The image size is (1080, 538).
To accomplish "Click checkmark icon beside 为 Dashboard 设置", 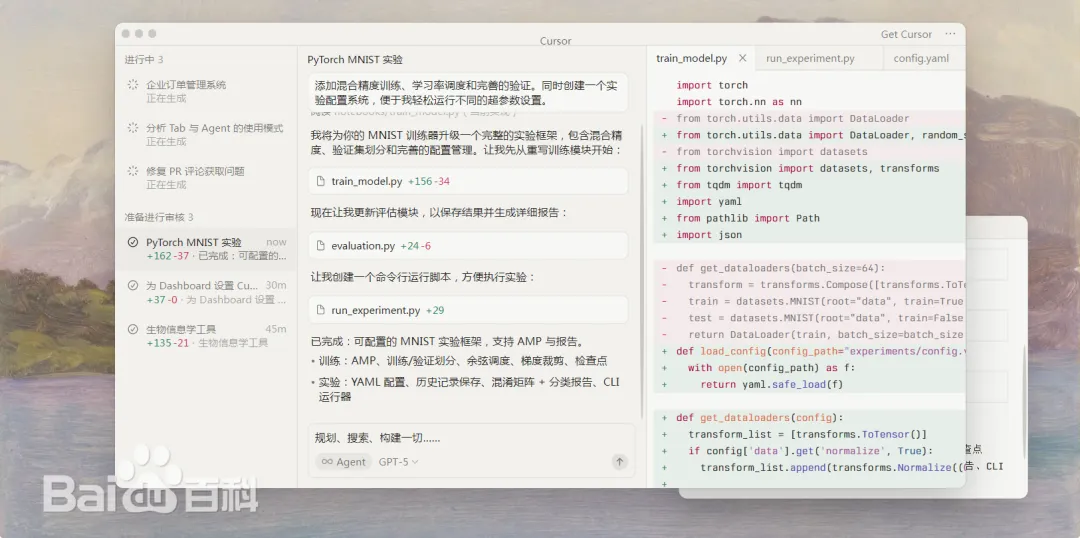I will (133, 286).
